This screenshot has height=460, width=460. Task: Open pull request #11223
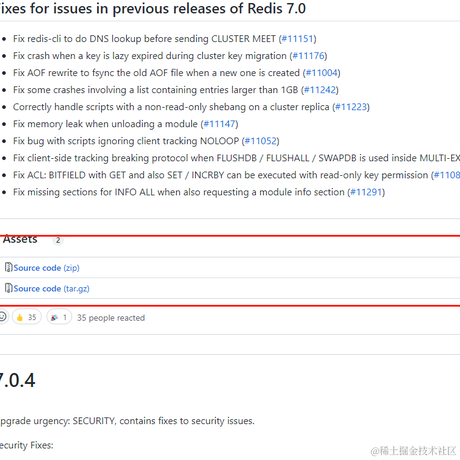(x=351, y=107)
